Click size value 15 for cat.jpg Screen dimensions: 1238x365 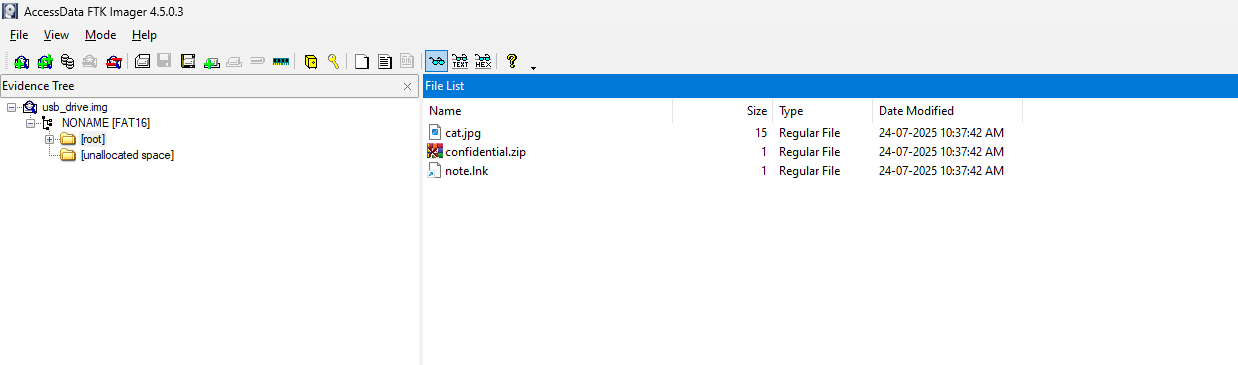[761, 132]
